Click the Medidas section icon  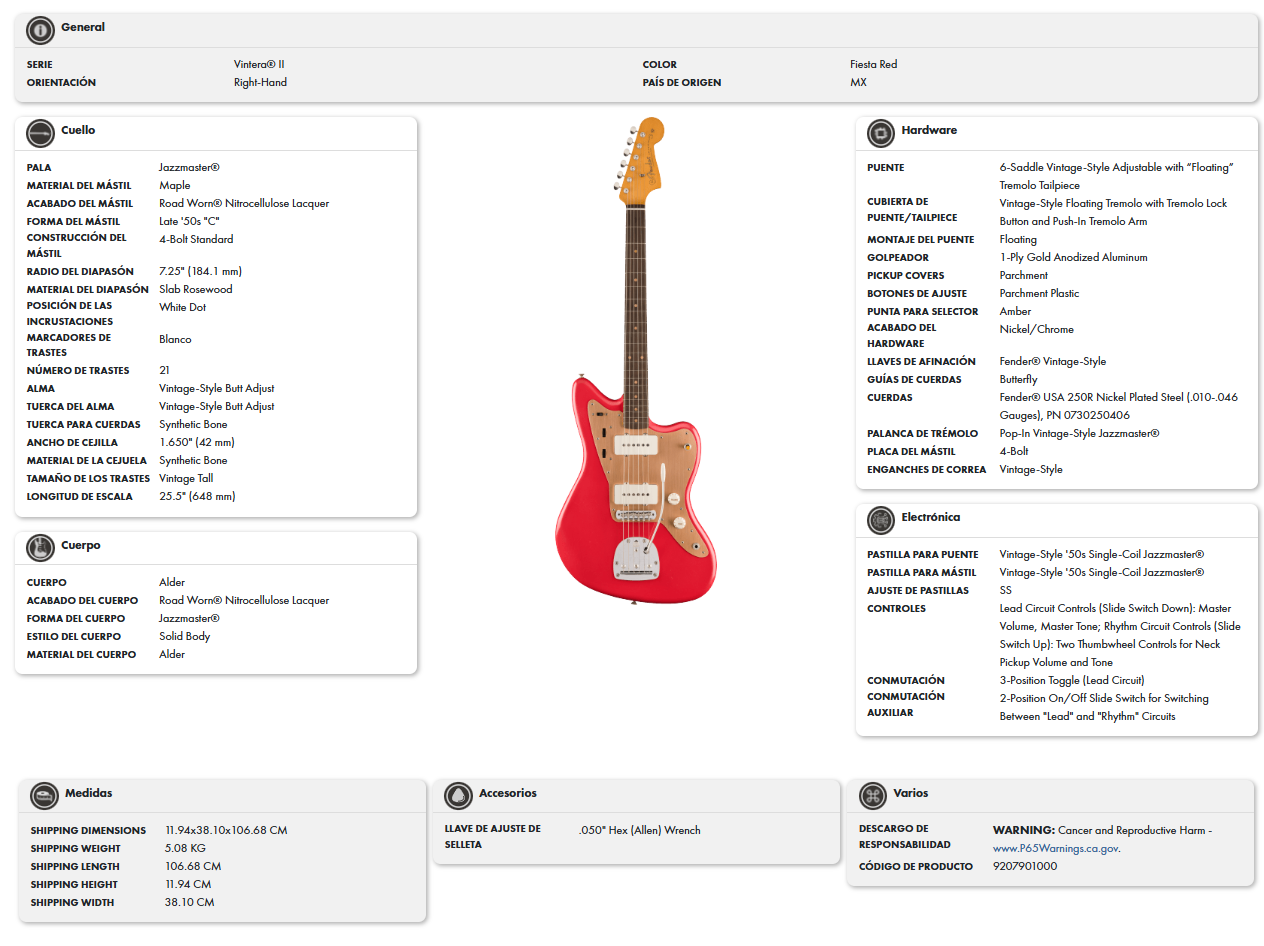(44, 796)
